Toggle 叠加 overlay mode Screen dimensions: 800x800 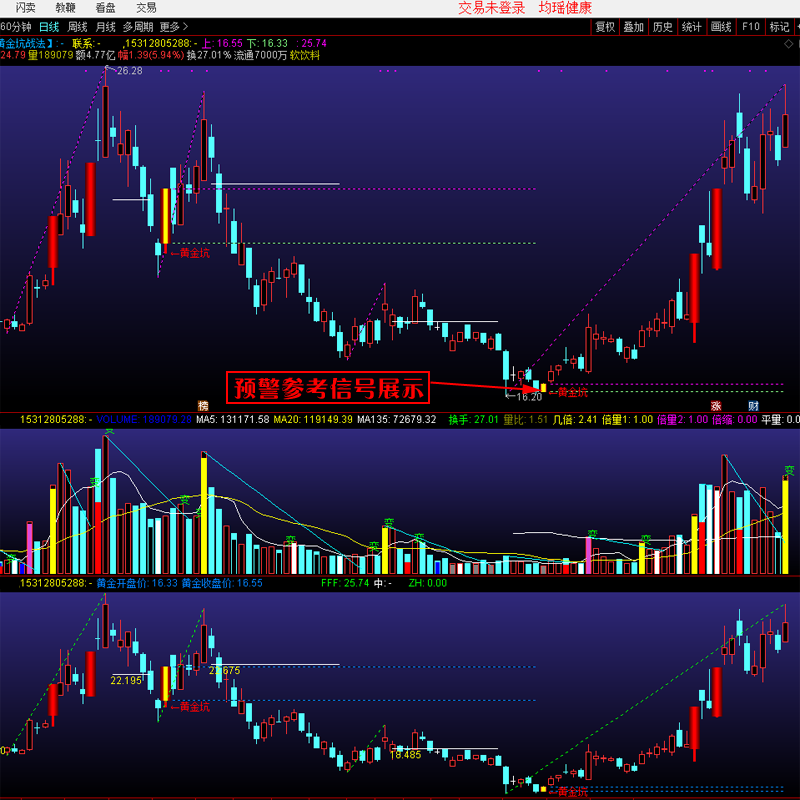point(634,27)
